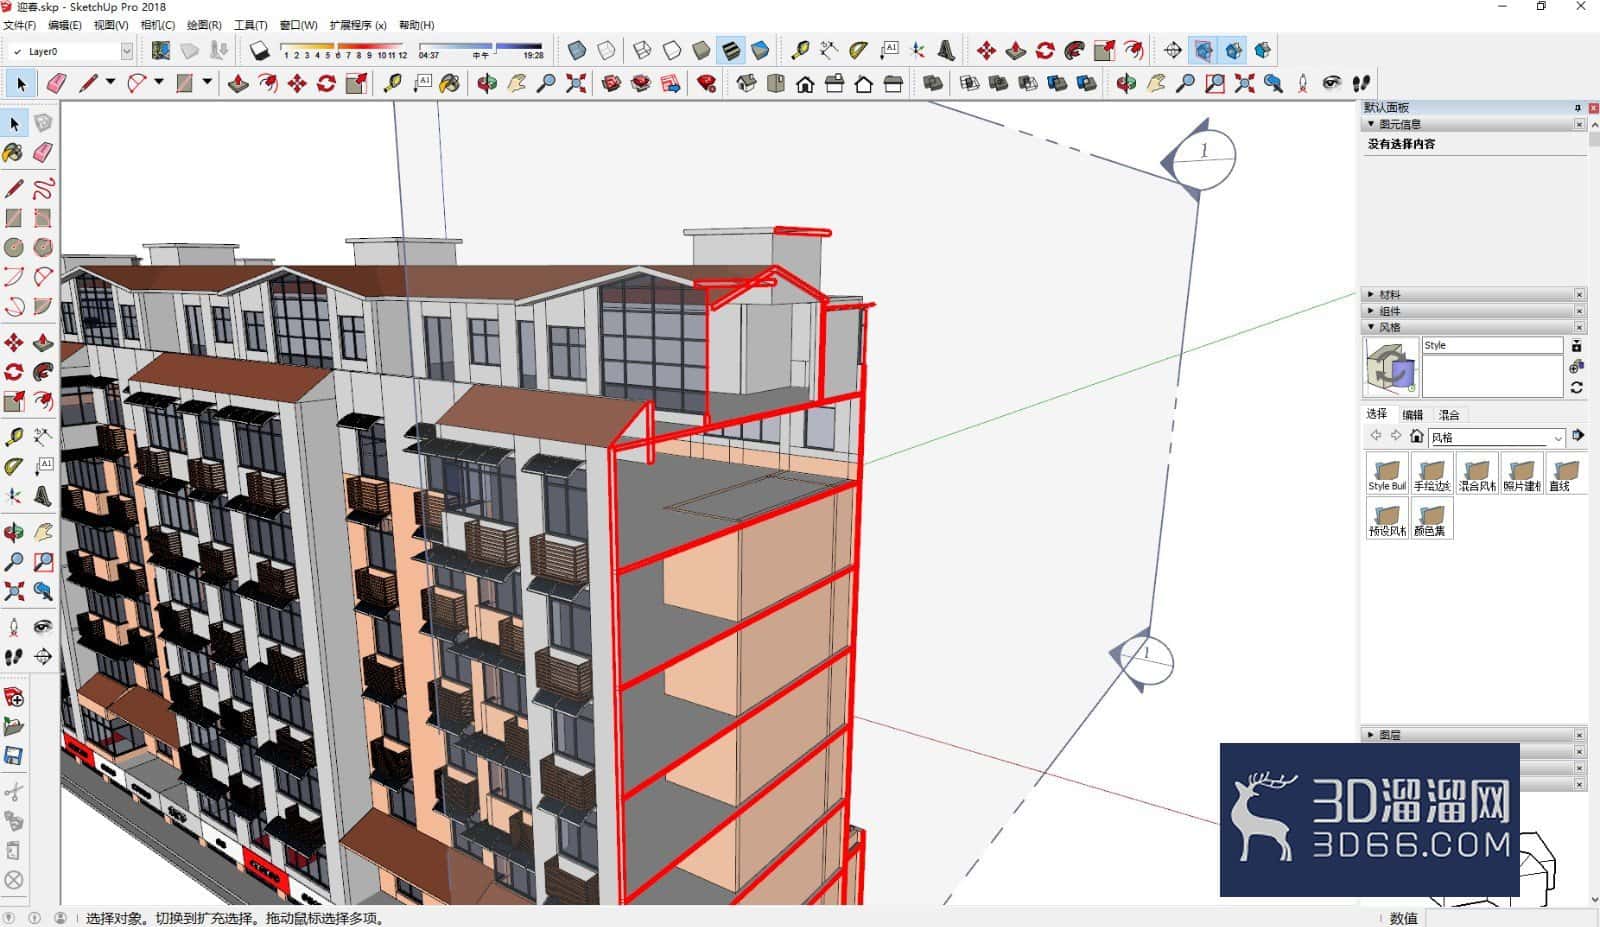Expand the 图层 panel

click(1371, 735)
